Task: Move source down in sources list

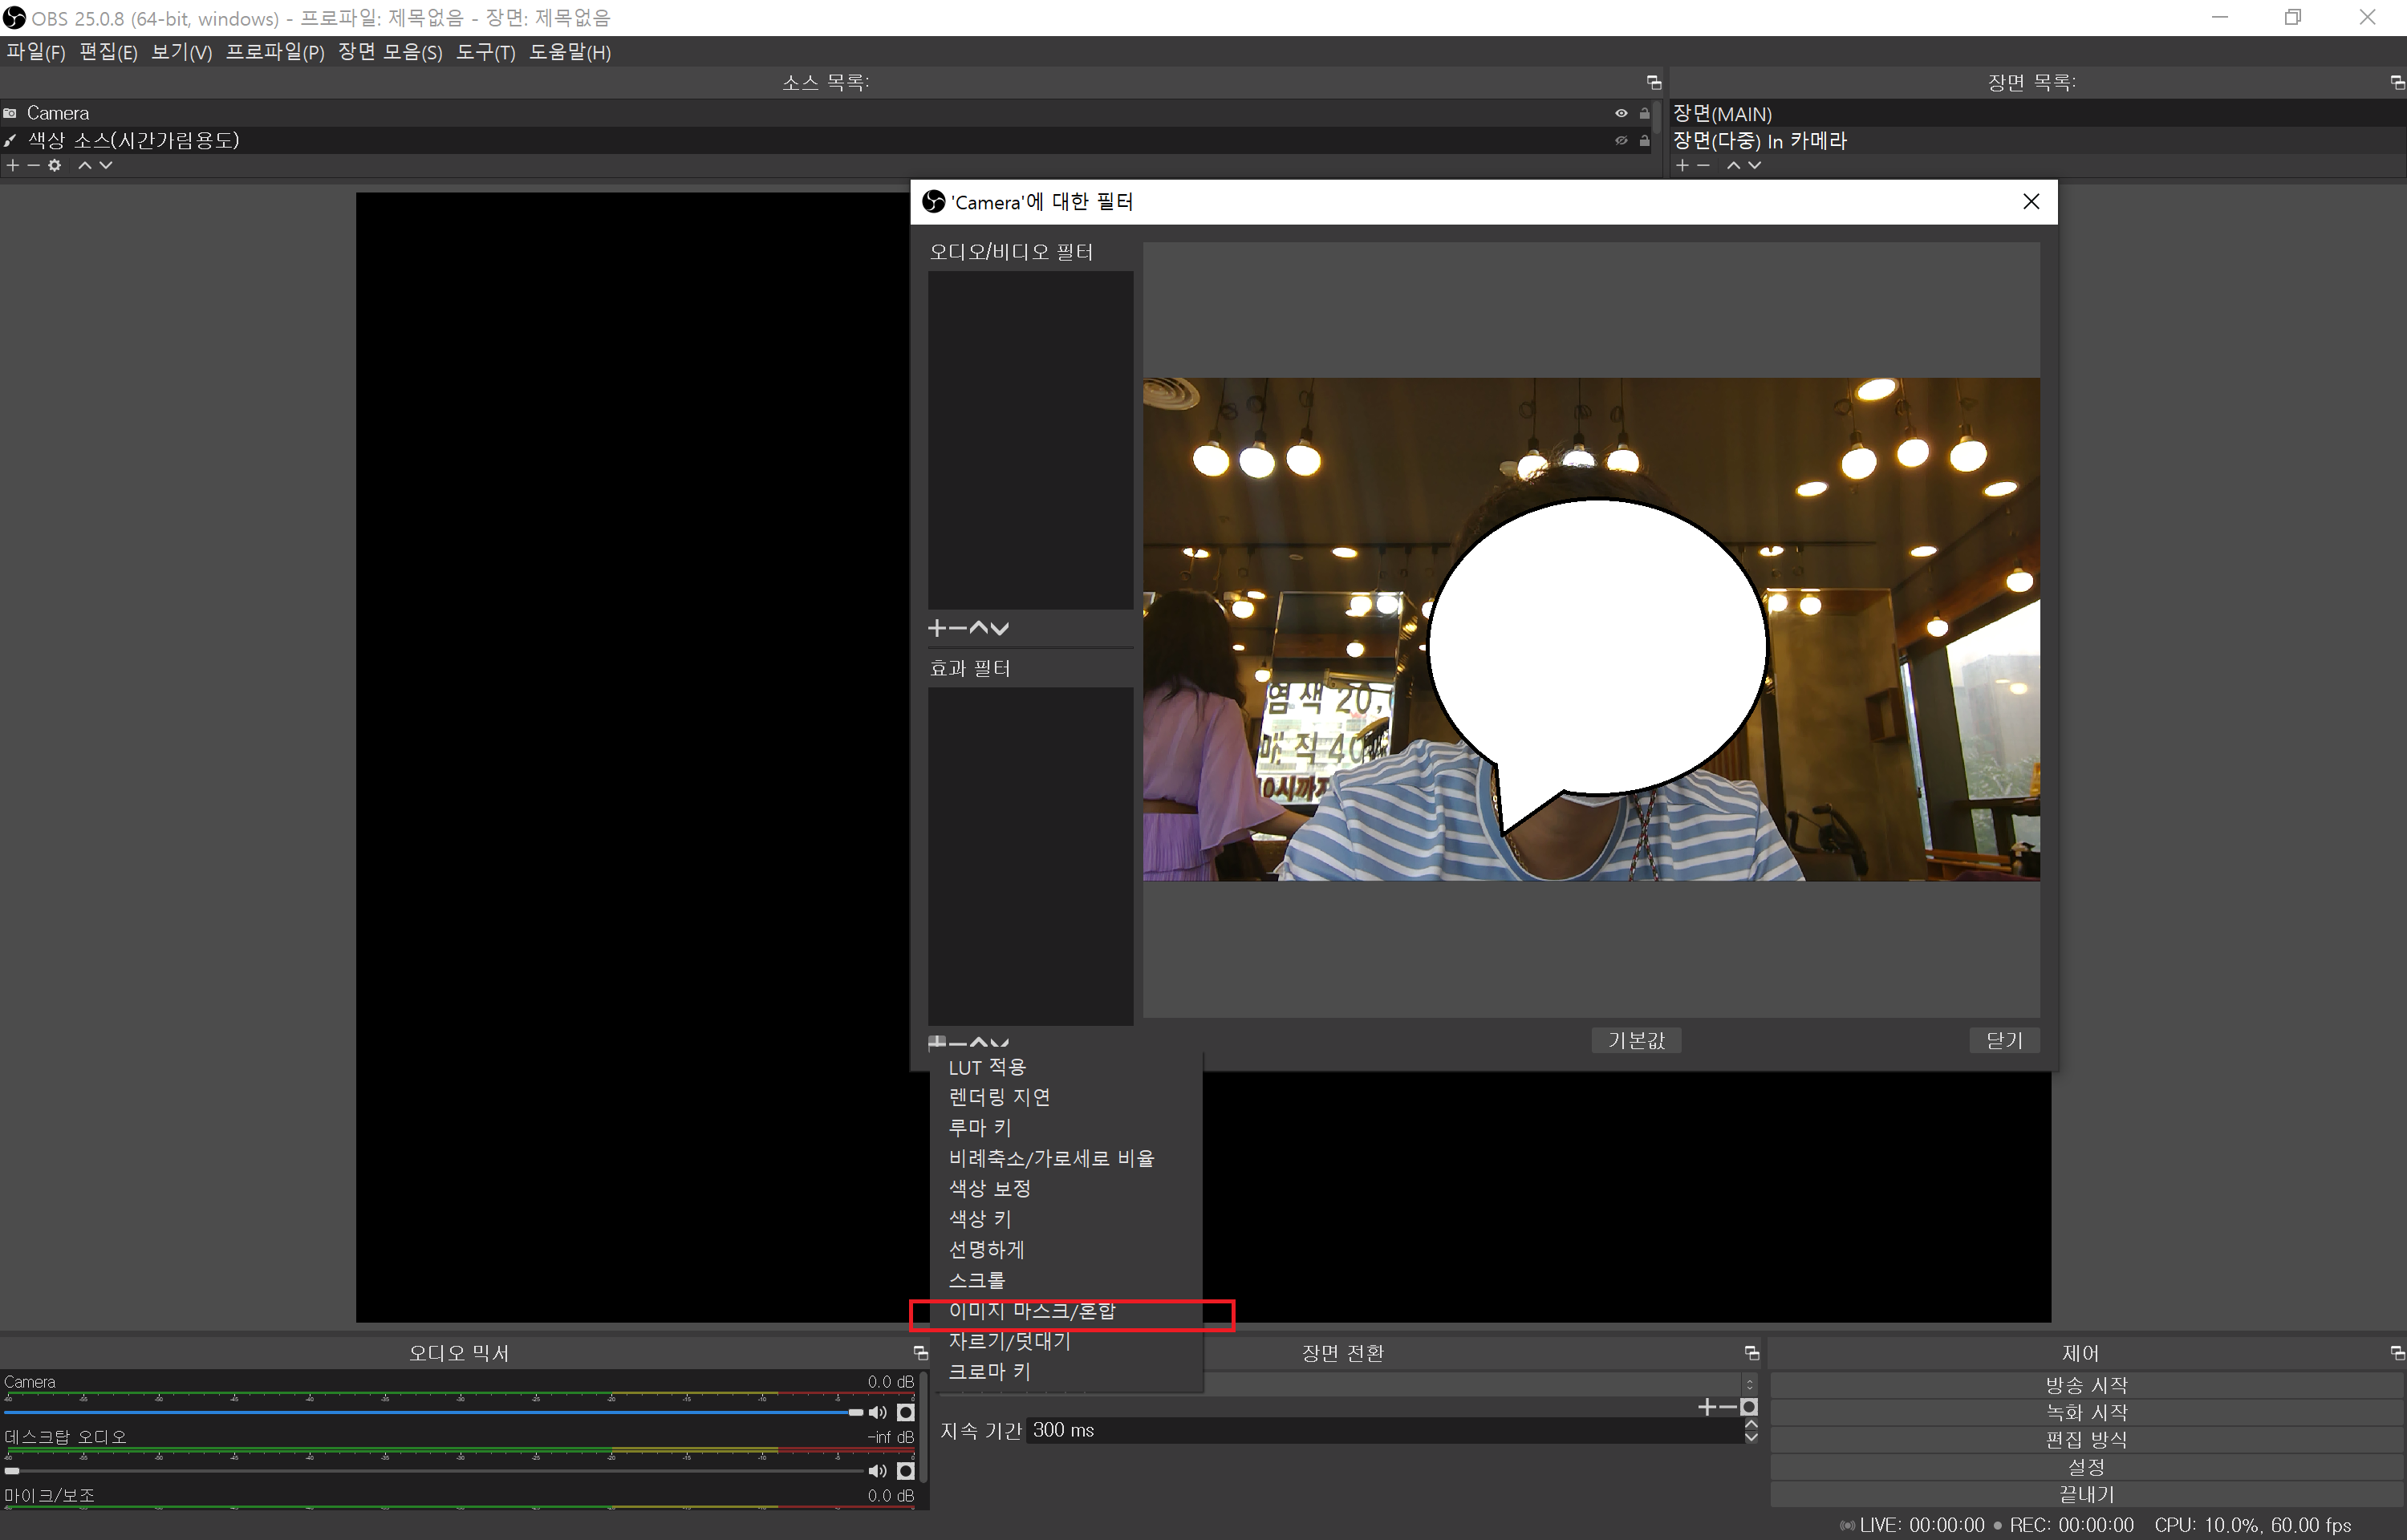Action: (x=106, y=165)
